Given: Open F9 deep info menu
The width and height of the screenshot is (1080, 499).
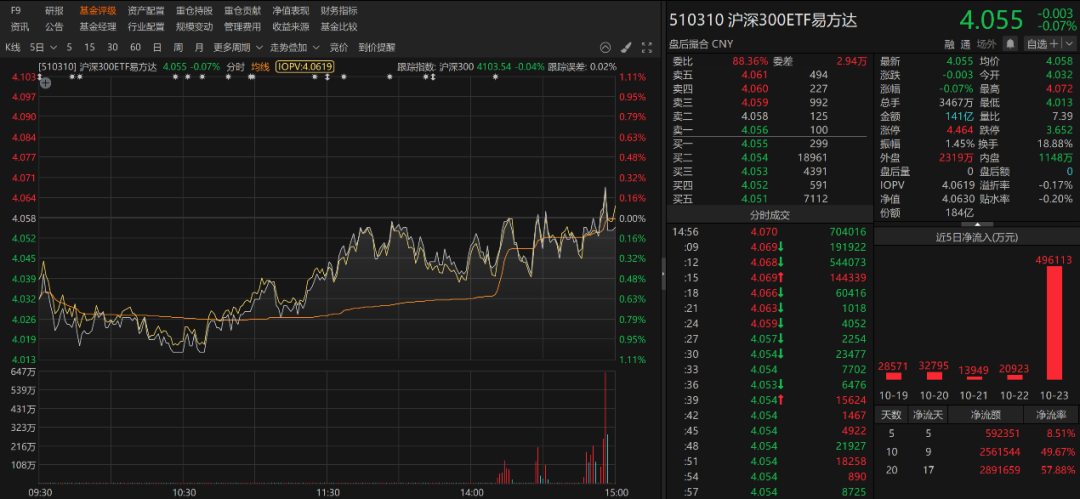Looking at the screenshot, I should 16,11.
